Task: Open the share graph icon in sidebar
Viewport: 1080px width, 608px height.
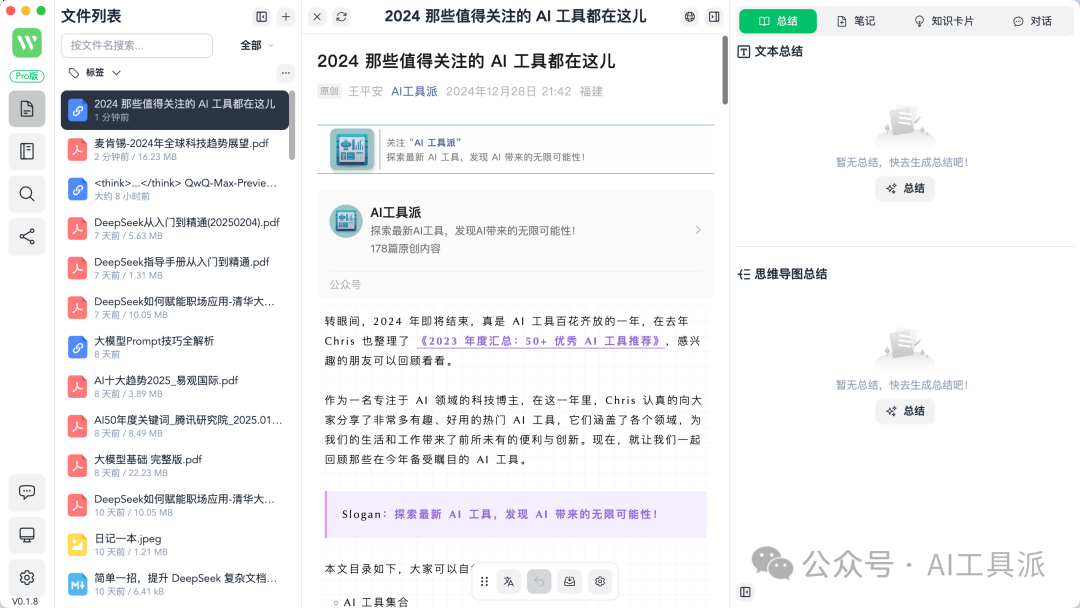Action: coord(27,237)
